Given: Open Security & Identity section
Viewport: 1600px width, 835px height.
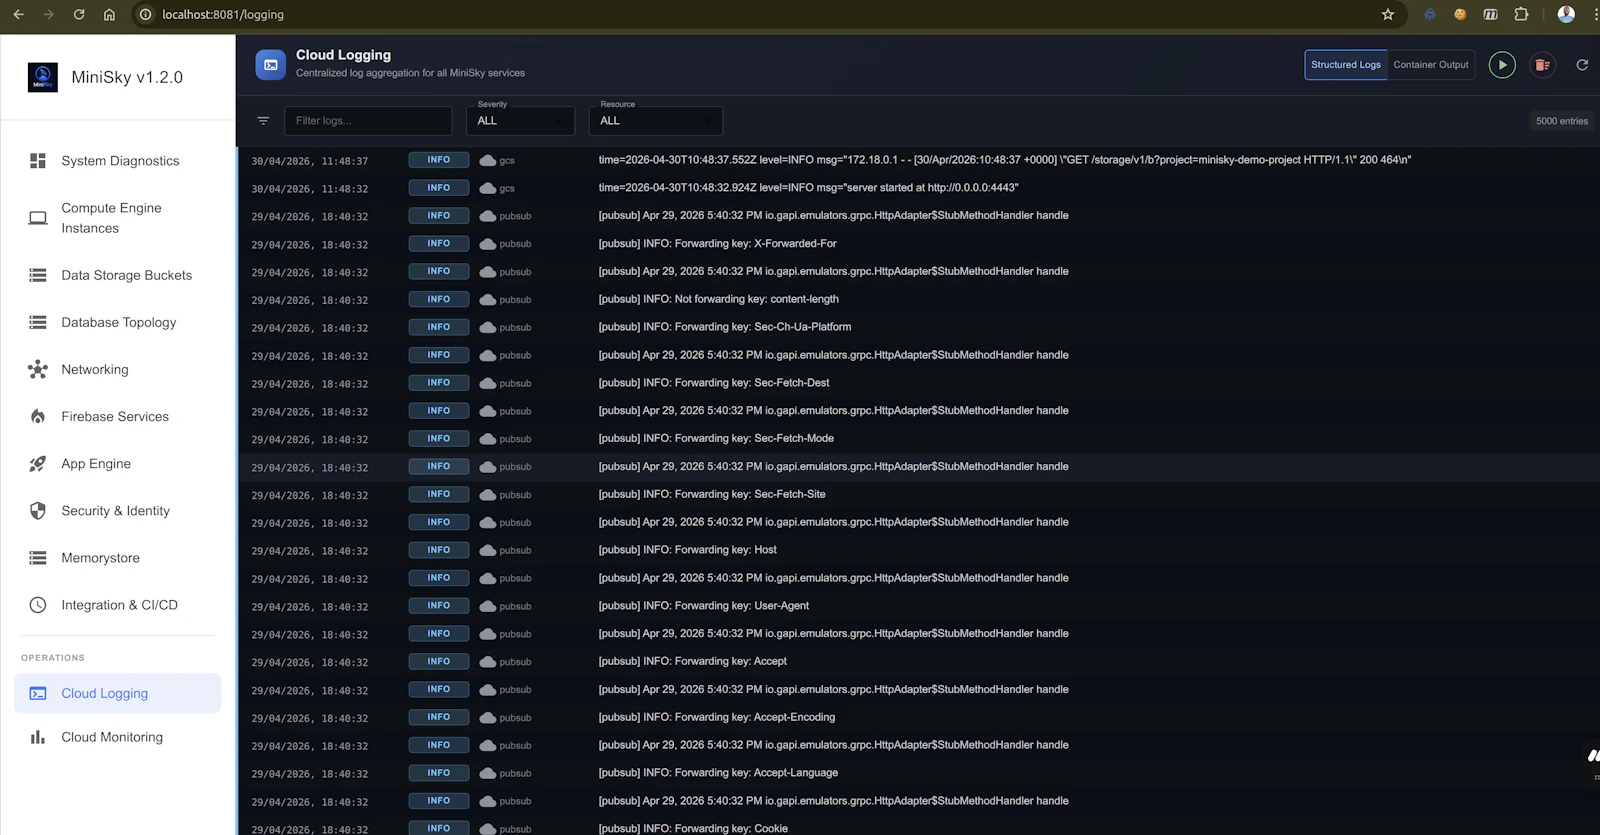Looking at the screenshot, I should click(x=118, y=511).
